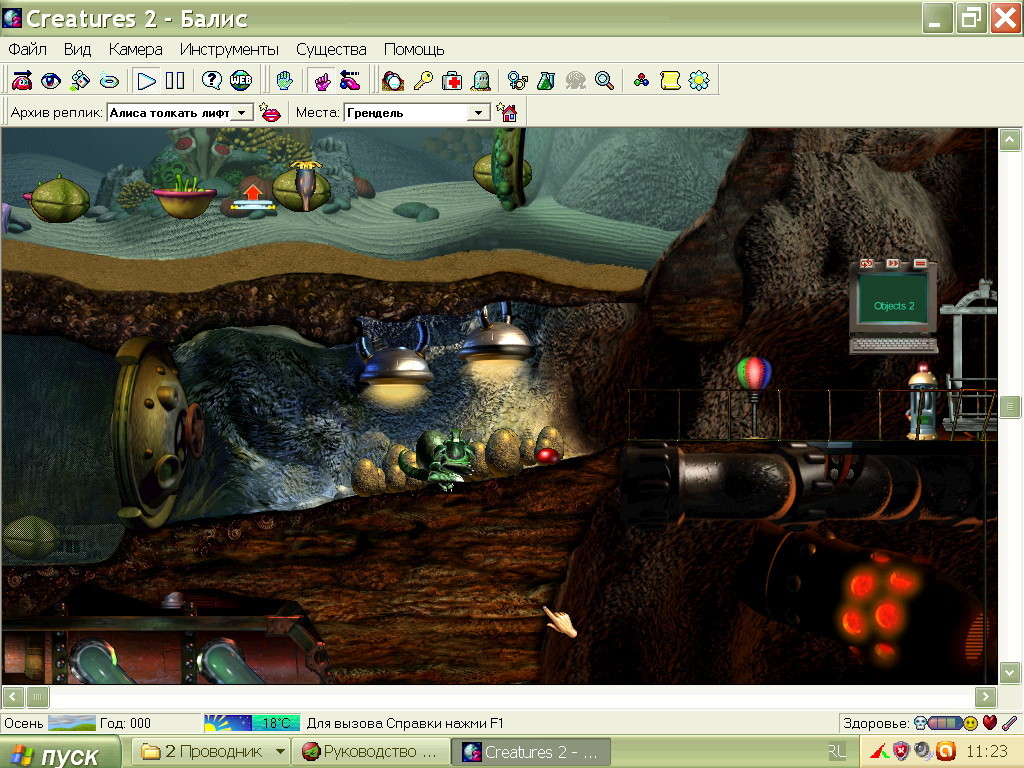Click the pink hand with arrows icon

coord(350,81)
